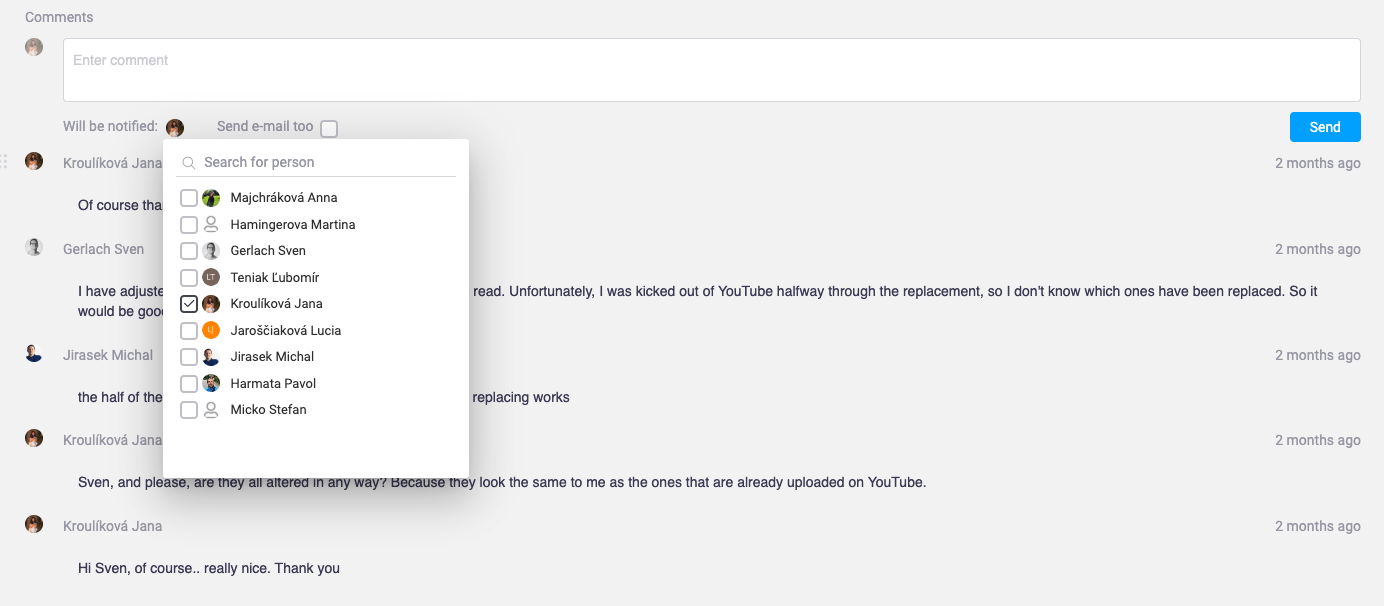The width and height of the screenshot is (1384, 606).
Task: Select the Gerlach Sven checkbox
Action: (x=189, y=251)
